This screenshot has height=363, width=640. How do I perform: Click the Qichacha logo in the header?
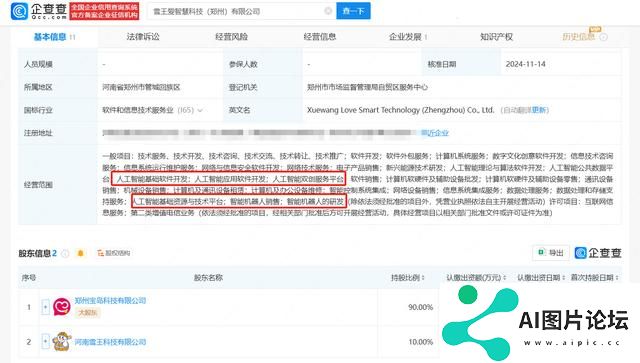(39, 11)
